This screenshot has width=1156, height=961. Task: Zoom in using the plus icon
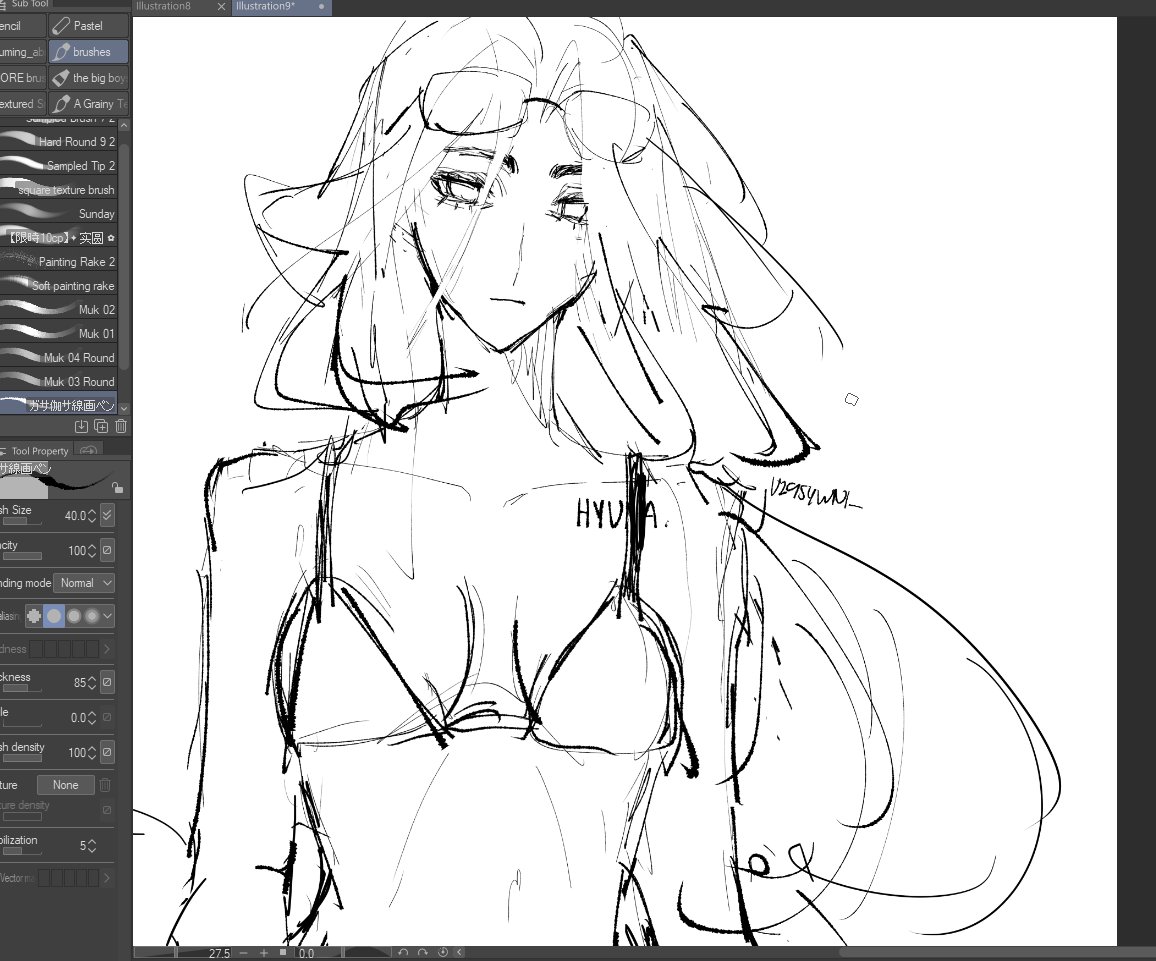tap(264, 953)
